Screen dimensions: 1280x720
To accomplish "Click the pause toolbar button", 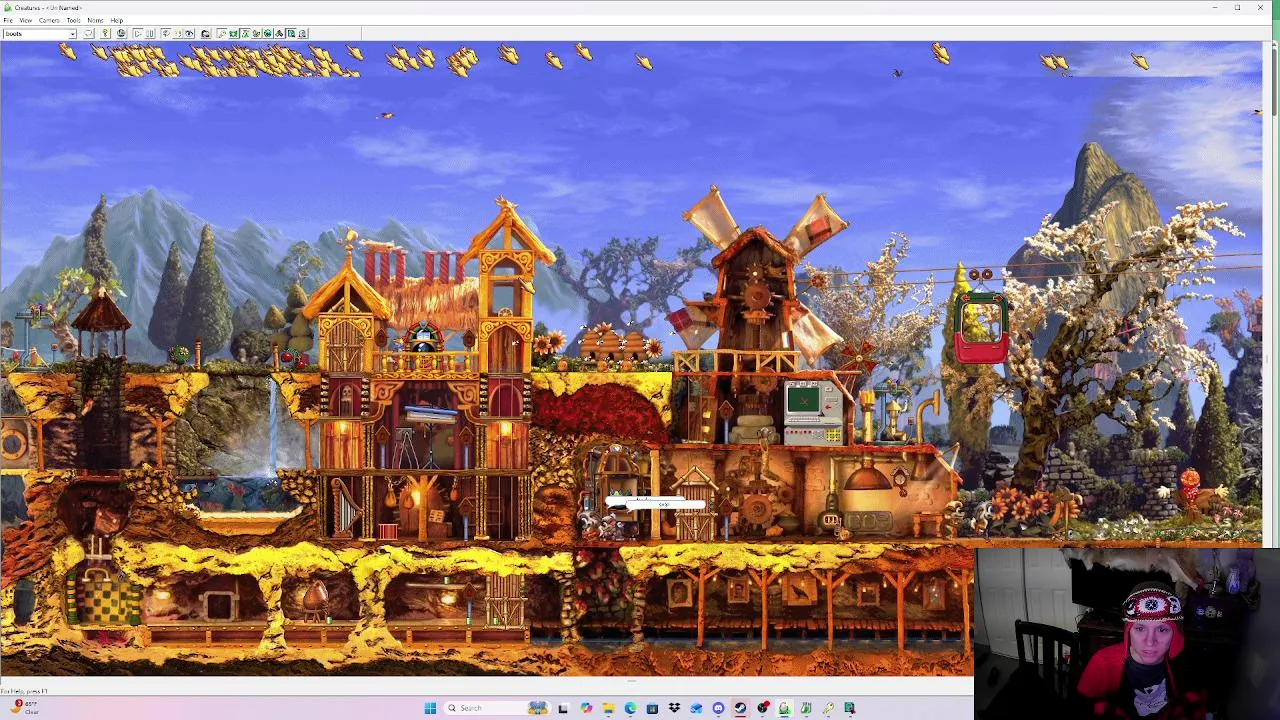I will (x=150, y=34).
